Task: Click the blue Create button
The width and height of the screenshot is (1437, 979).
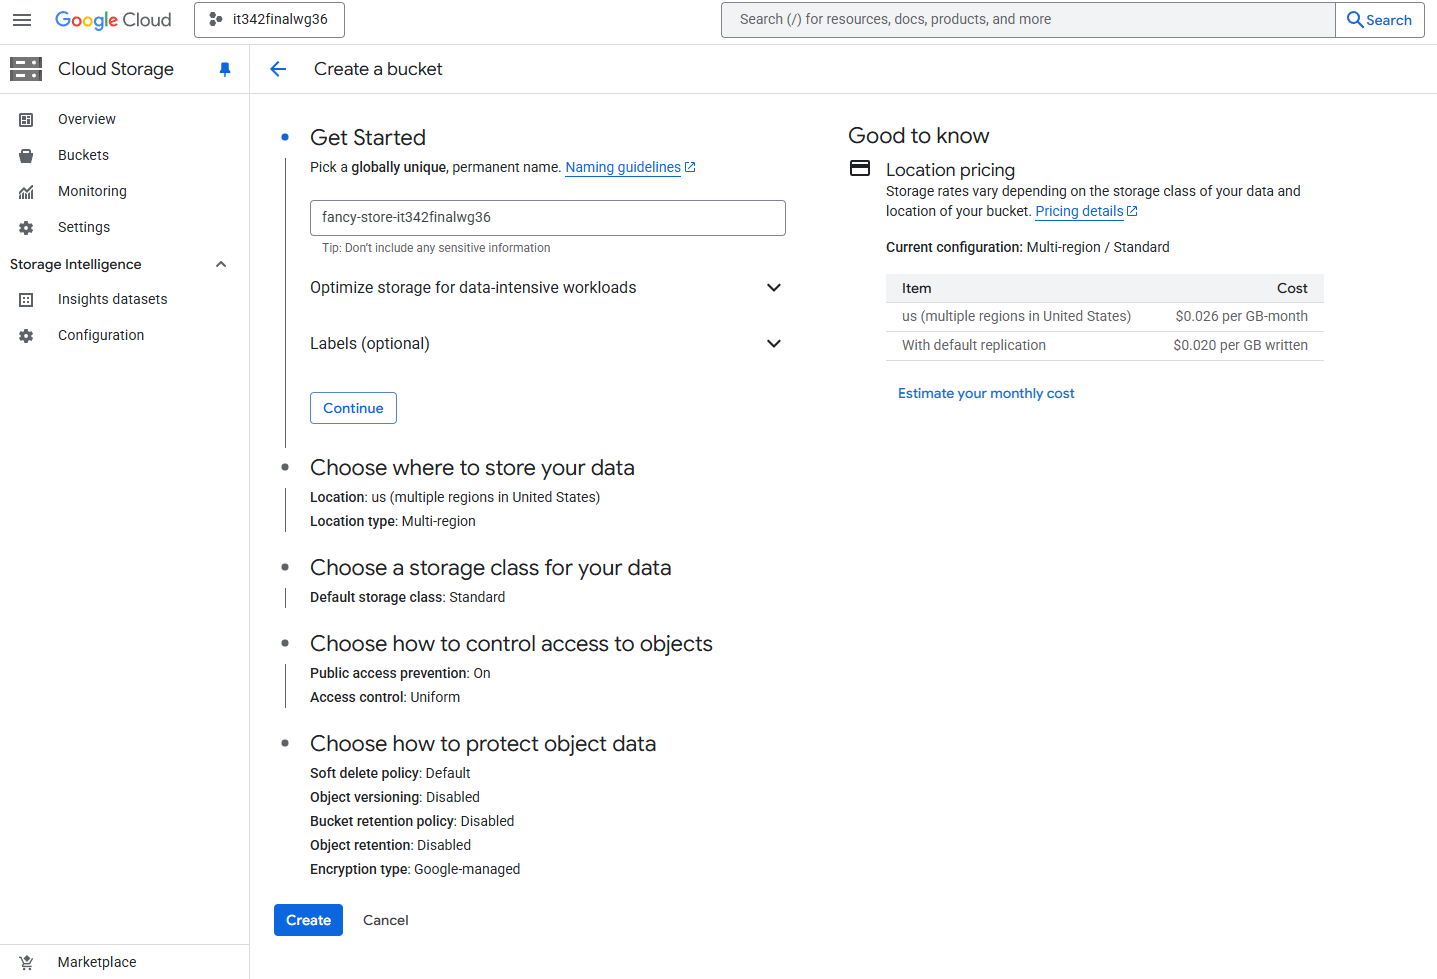Action: click(308, 920)
